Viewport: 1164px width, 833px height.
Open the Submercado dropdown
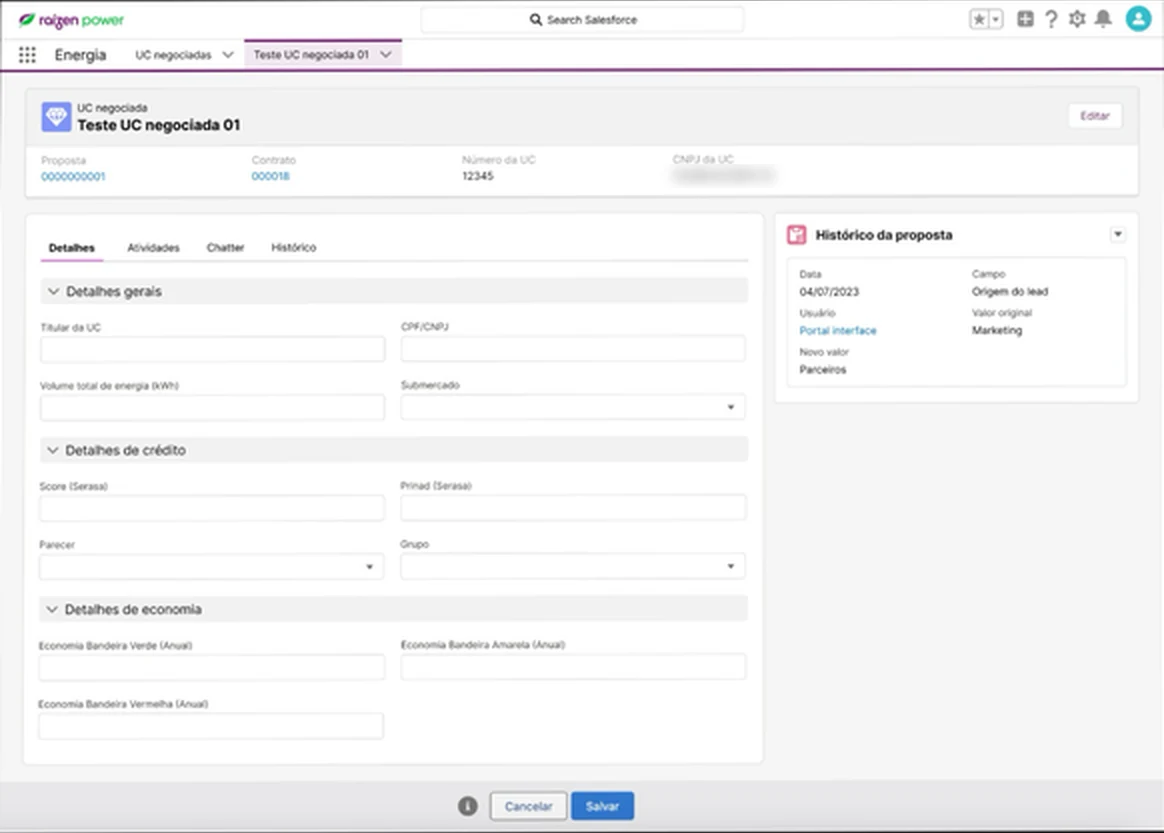pyautogui.click(x=573, y=407)
